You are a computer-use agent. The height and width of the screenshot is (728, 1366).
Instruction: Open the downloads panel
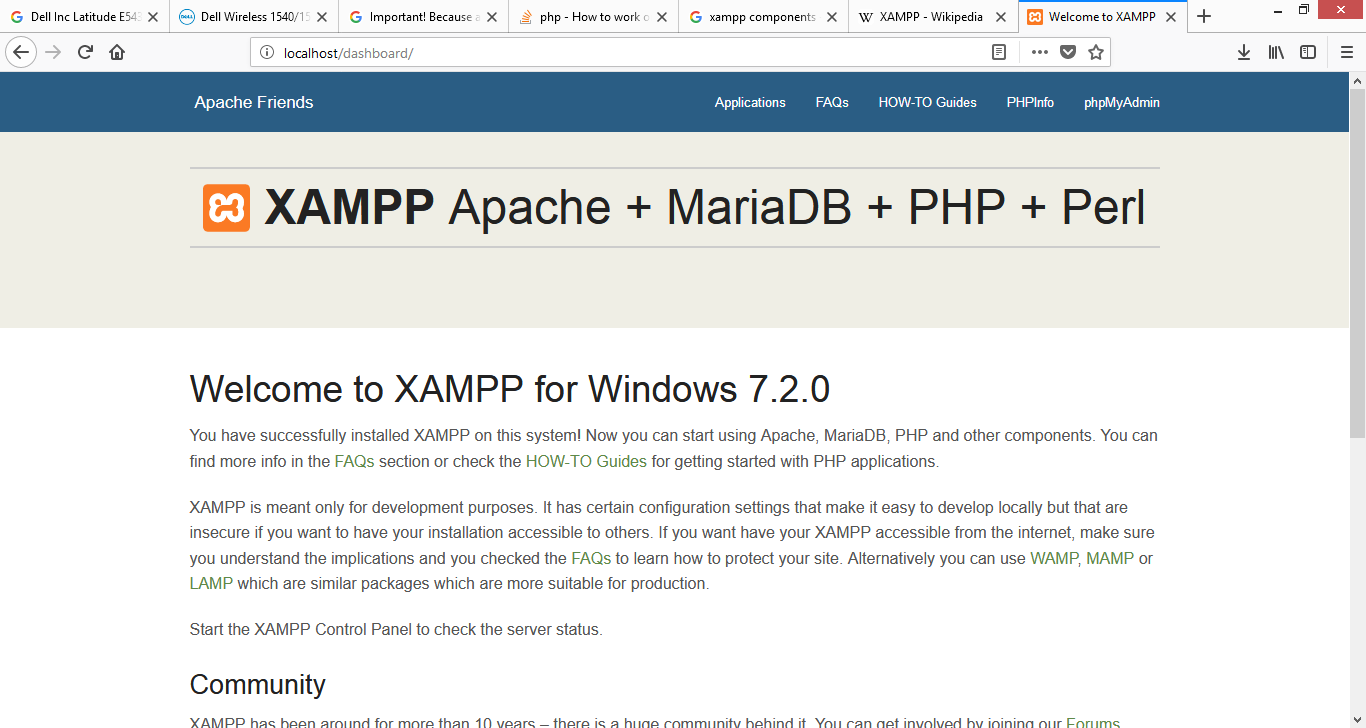pos(1244,52)
